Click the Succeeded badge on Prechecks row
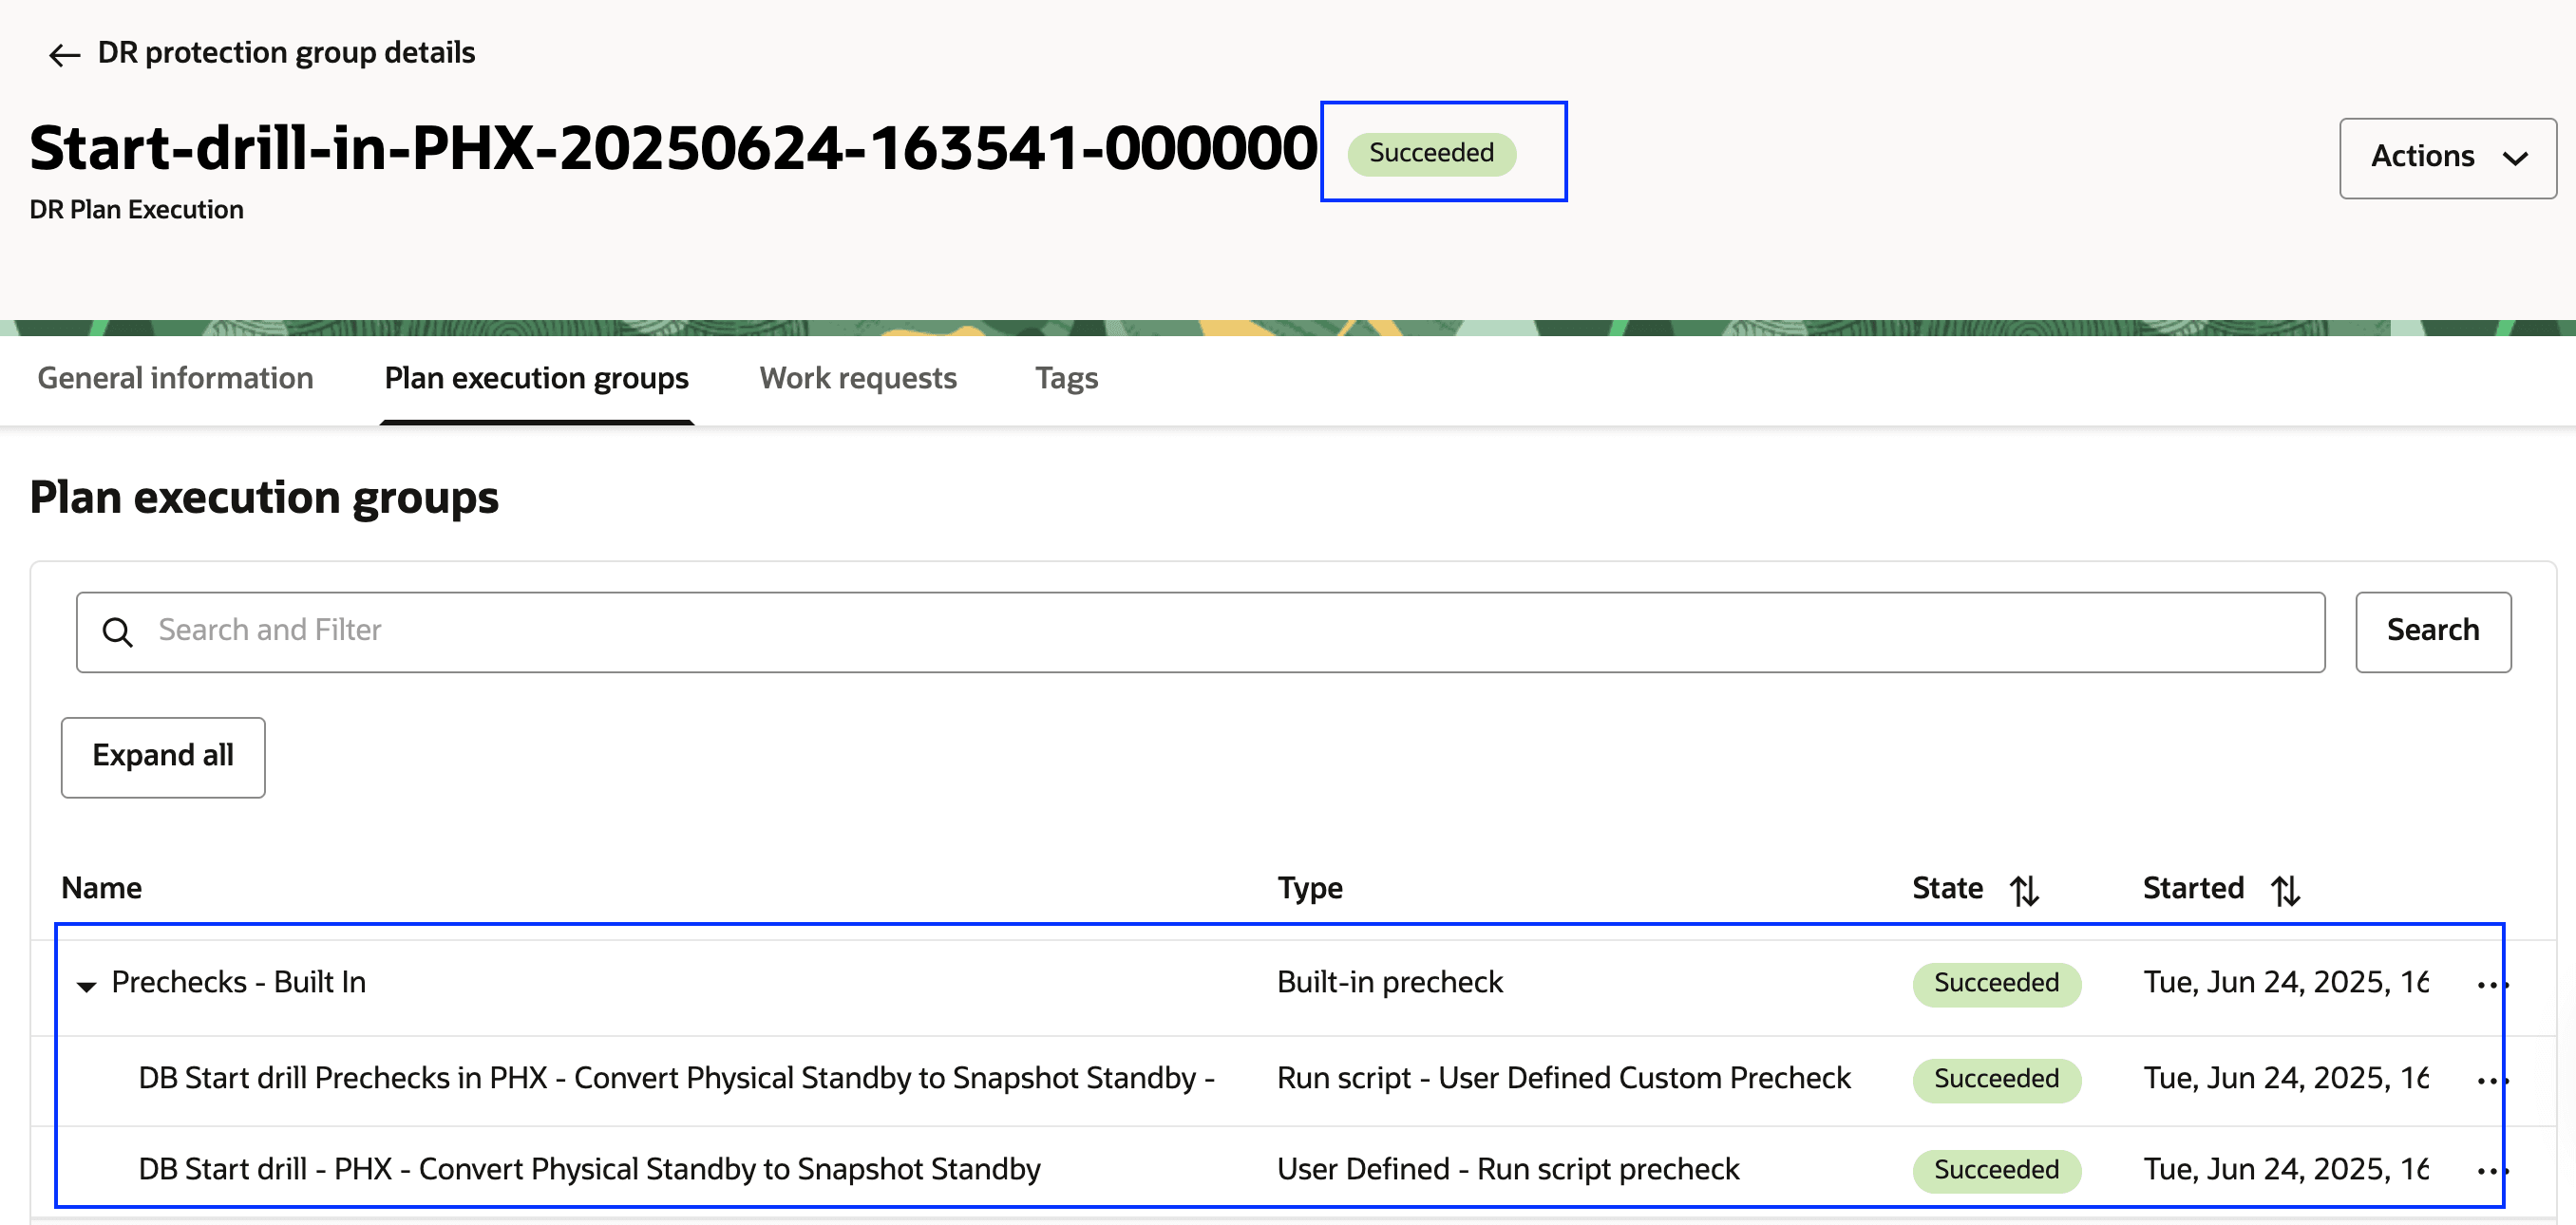Image resolution: width=2576 pixels, height=1225 pixels. click(1996, 983)
